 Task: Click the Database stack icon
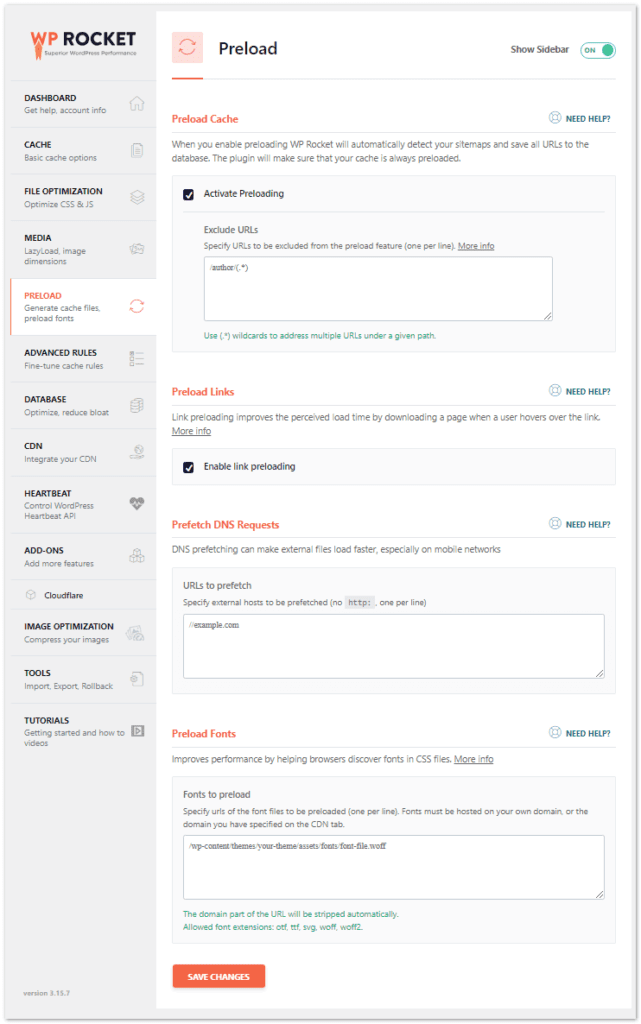[x=136, y=406]
